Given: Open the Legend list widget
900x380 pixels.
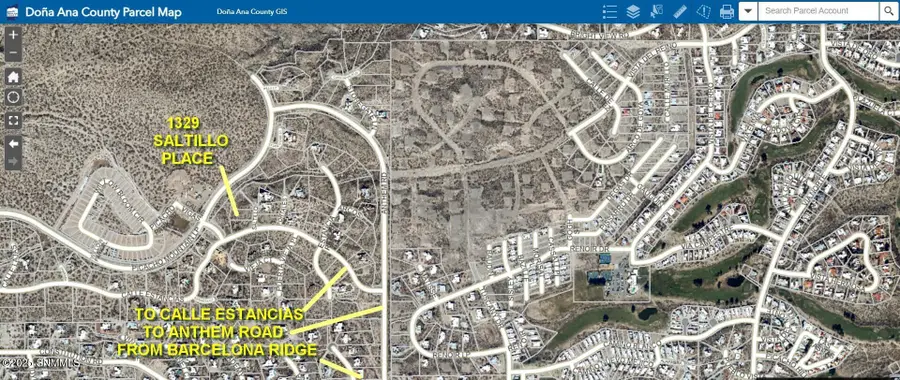Looking at the screenshot, I should pyautogui.click(x=610, y=11).
